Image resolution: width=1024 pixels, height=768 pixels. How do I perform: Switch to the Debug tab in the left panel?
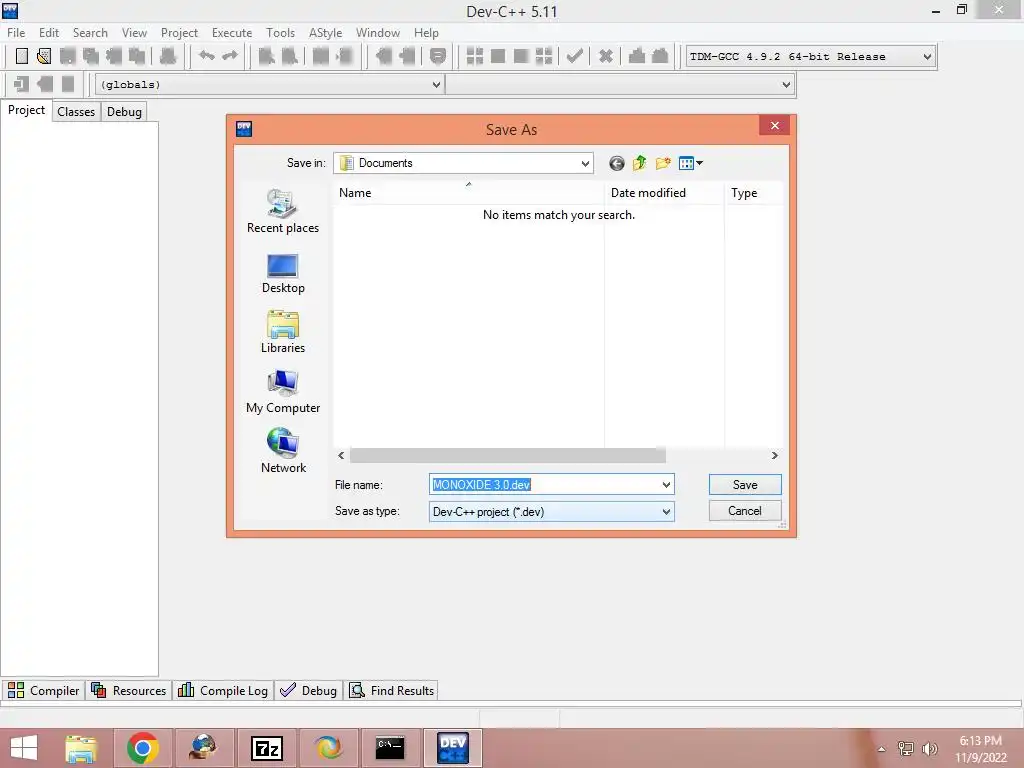click(x=124, y=112)
